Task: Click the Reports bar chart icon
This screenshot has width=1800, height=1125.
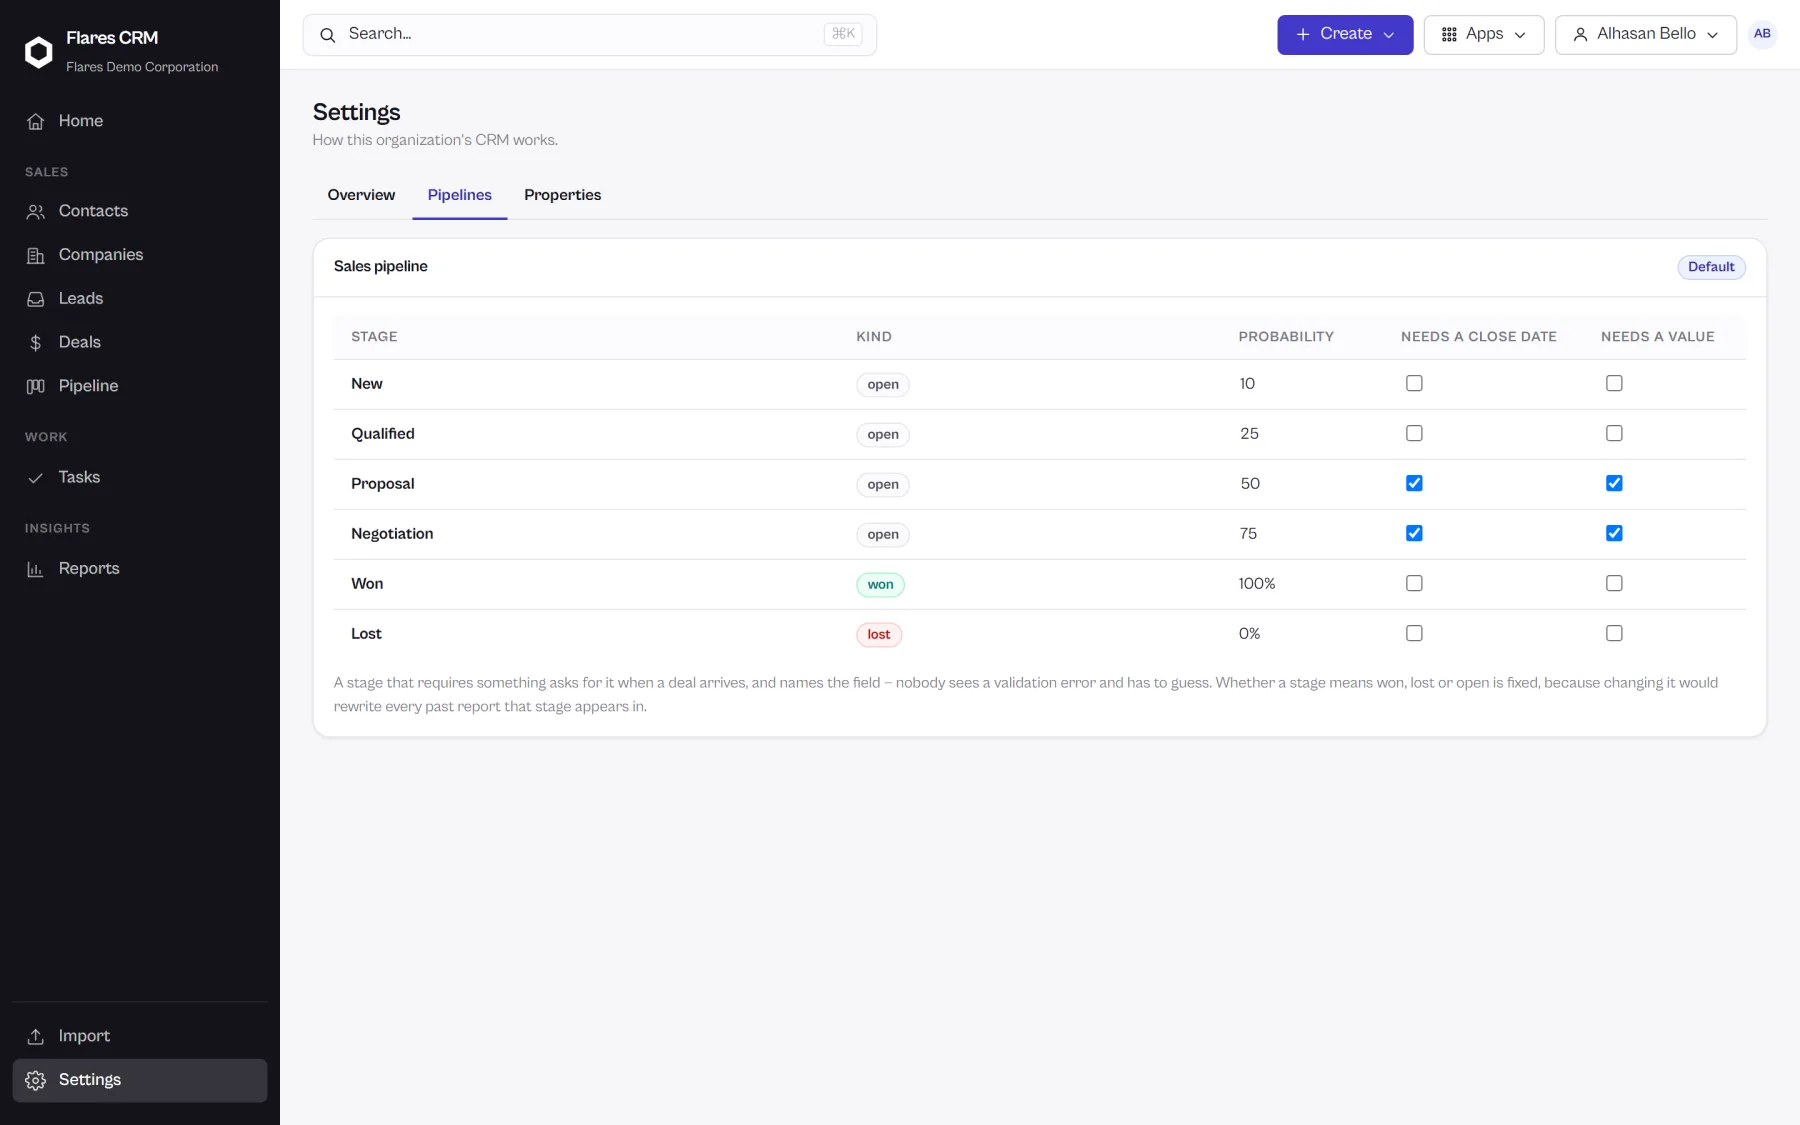Action: (x=36, y=569)
